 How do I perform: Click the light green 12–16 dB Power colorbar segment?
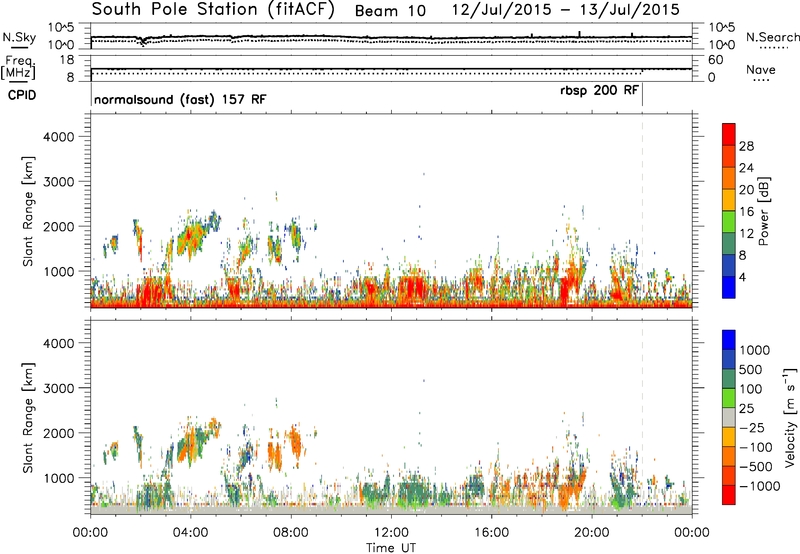pos(729,221)
